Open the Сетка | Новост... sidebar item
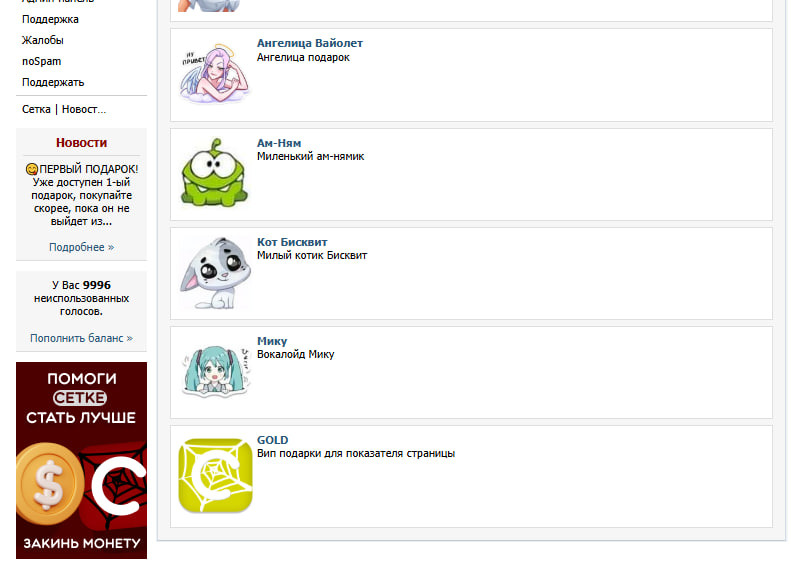The image size is (791, 568). pos(64,109)
